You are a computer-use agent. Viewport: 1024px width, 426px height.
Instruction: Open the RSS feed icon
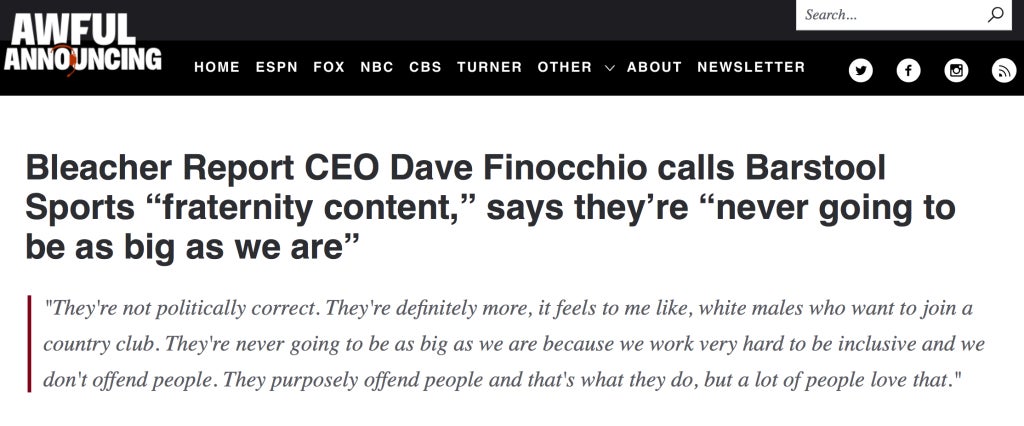pyautogui.click(x=1004, y=70)
